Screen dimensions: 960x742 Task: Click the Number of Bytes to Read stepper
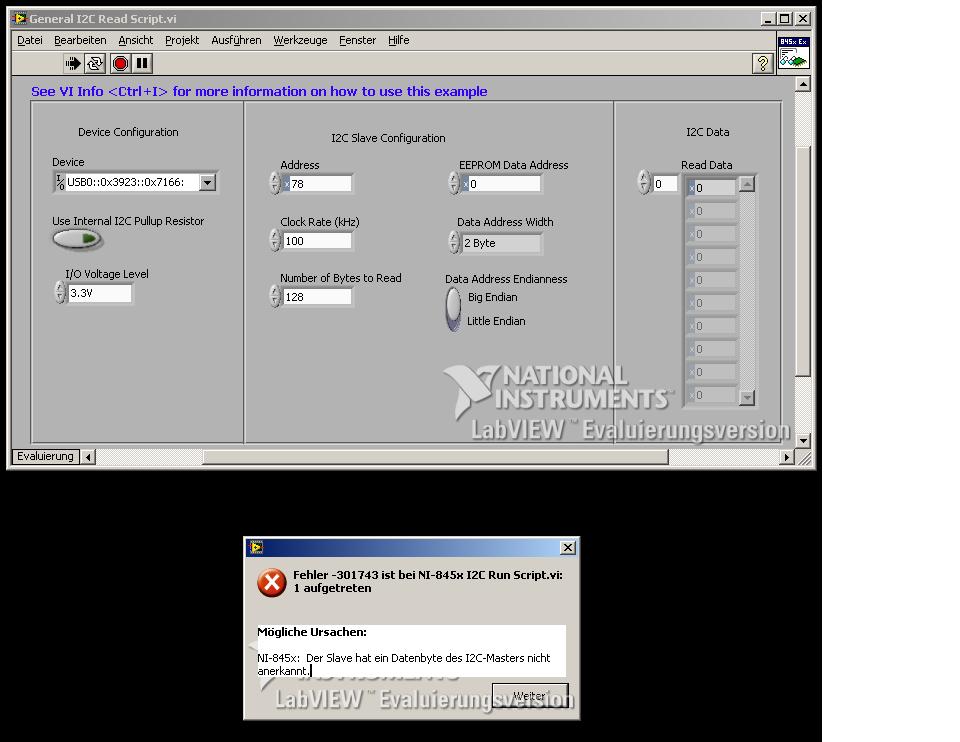(274, 296)
